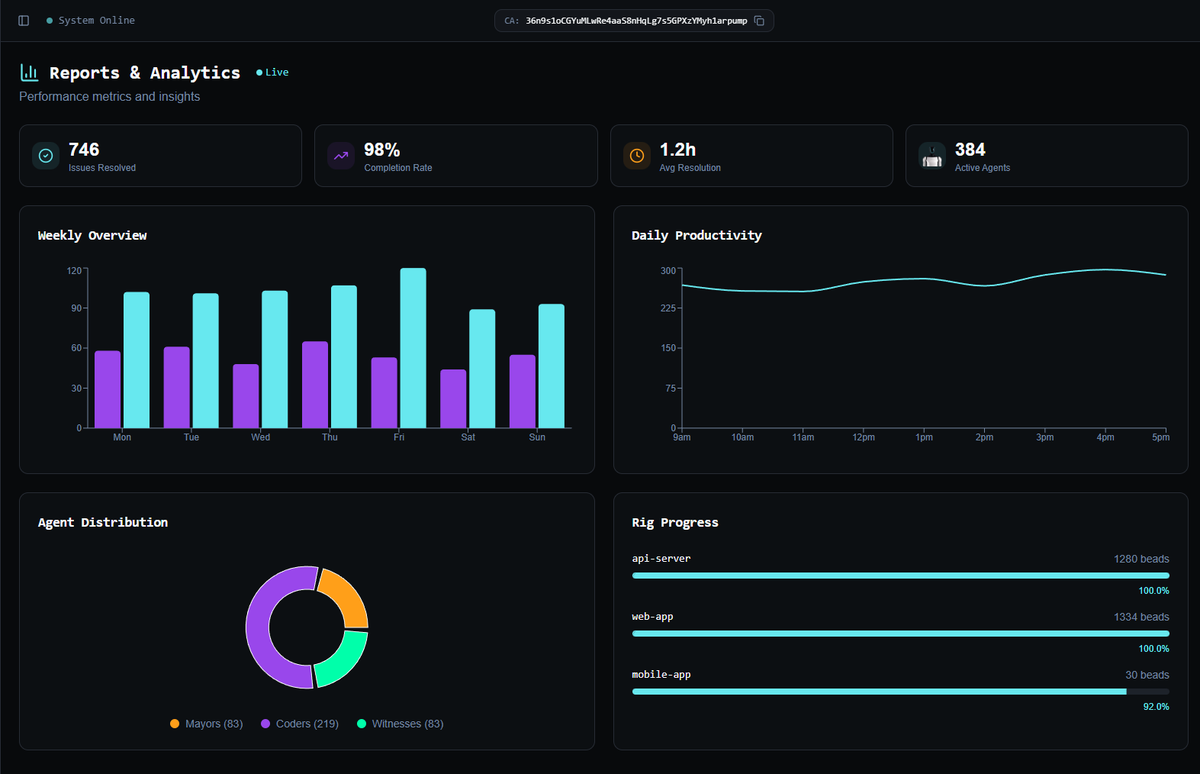Click the 92.0% progress value

point(1155,706)
